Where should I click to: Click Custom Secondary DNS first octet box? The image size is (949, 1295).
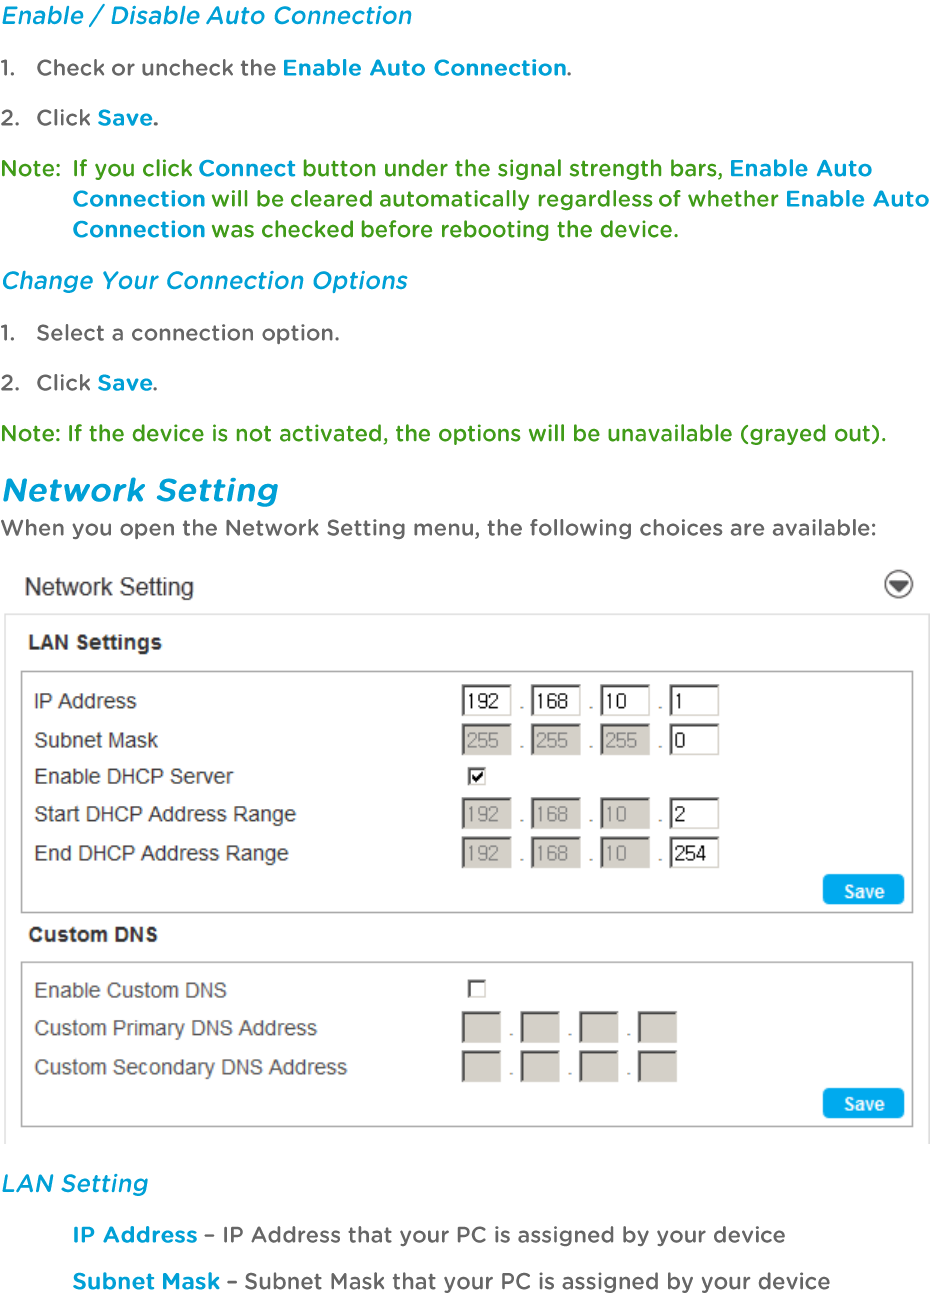(x=481, y=1067)
